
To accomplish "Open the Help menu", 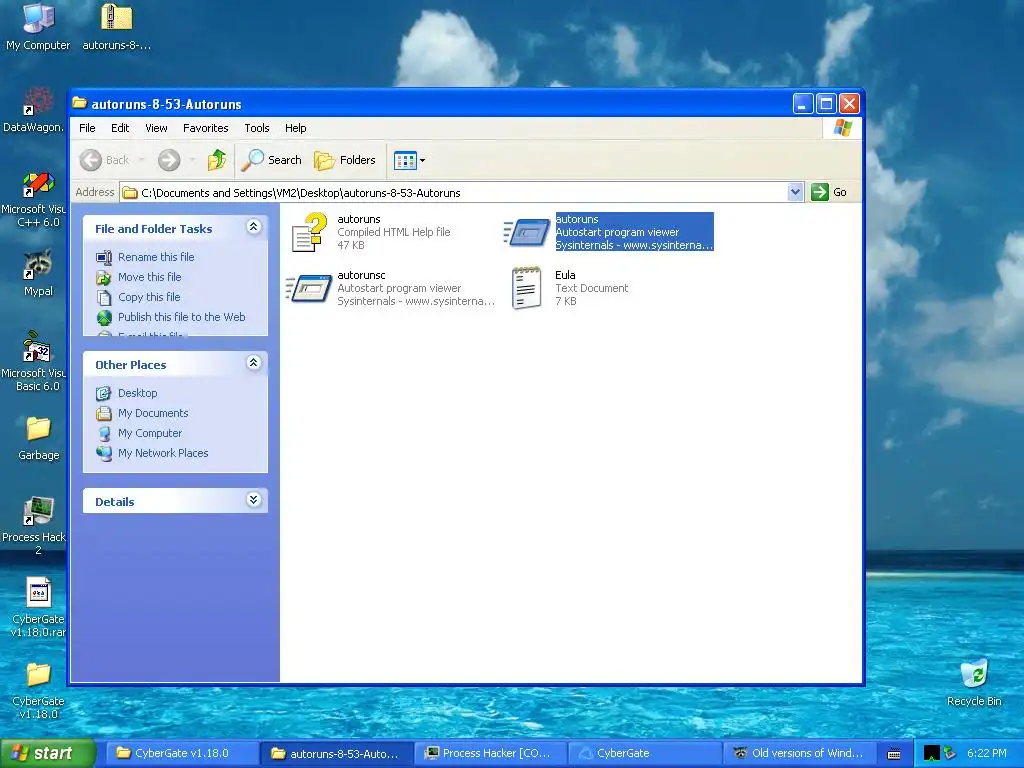I will click(295, 128).
